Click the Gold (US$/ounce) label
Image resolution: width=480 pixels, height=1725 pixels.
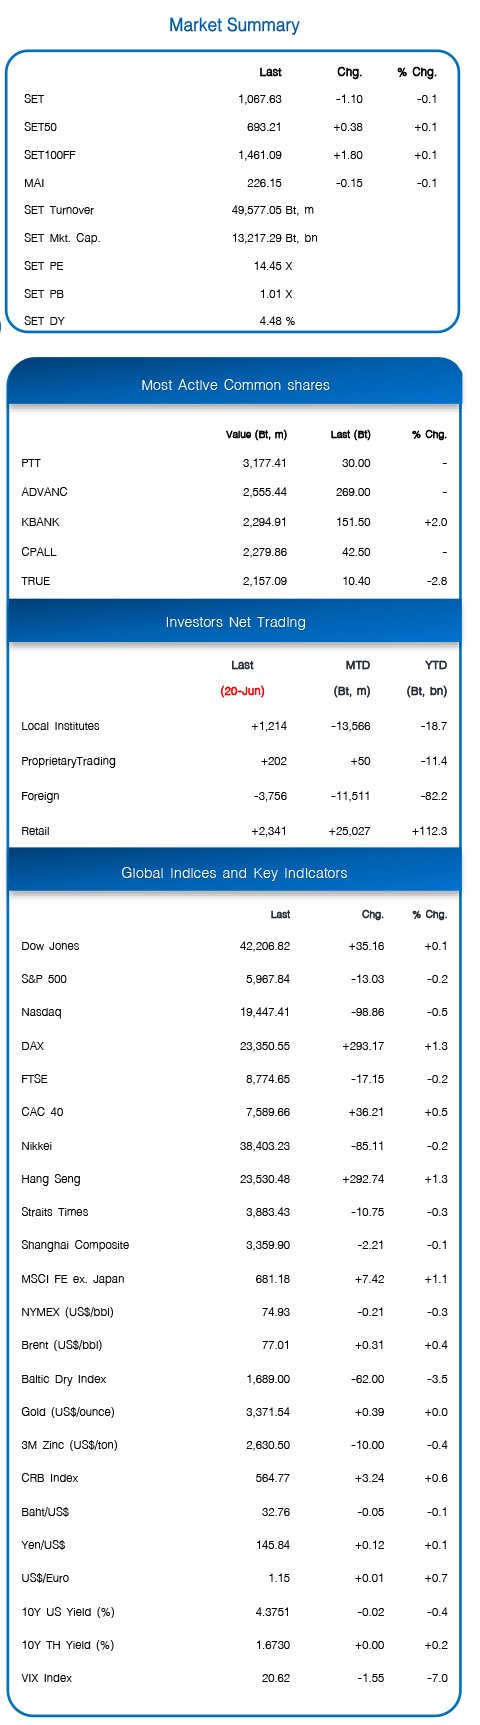pos(68,1412)
